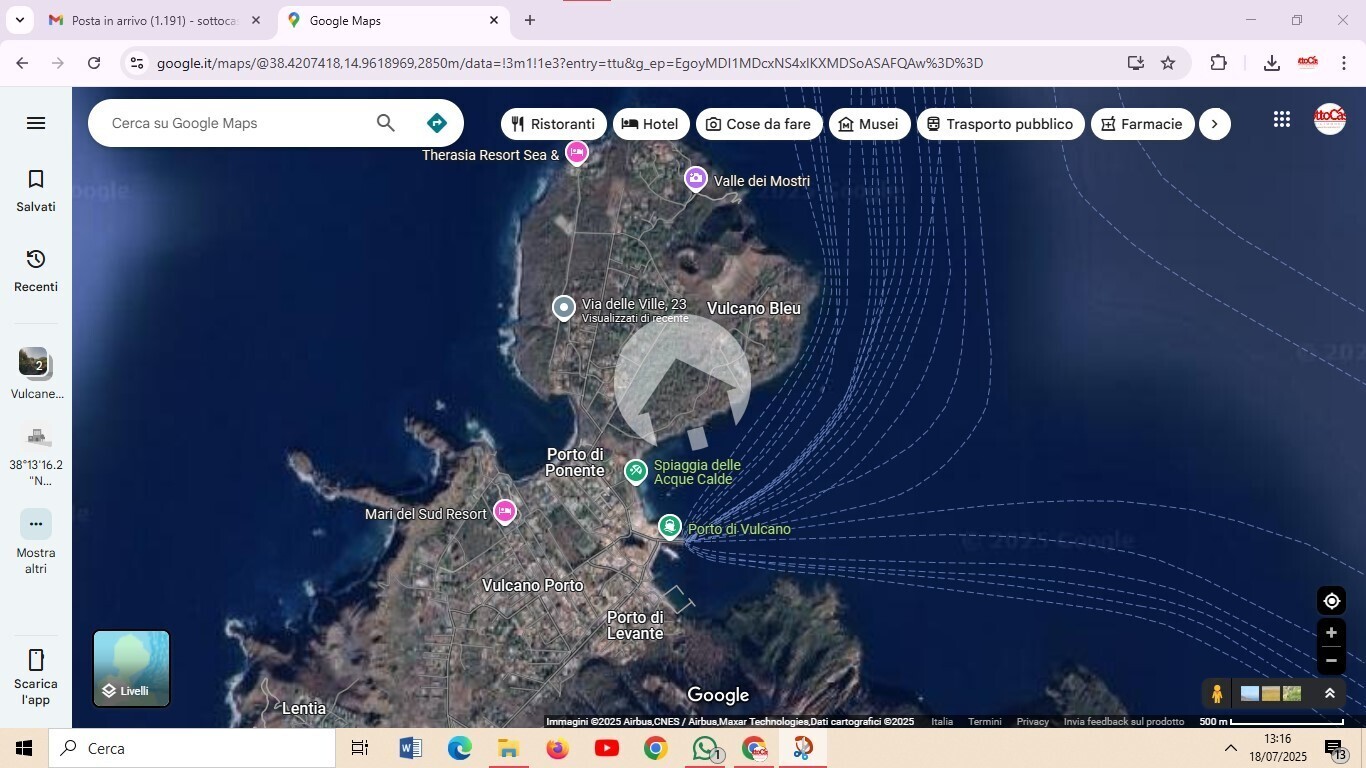Viewport: 1366px width, 768px height.
Task: Select the Ristoranti category chip
Action: [553, 124]
